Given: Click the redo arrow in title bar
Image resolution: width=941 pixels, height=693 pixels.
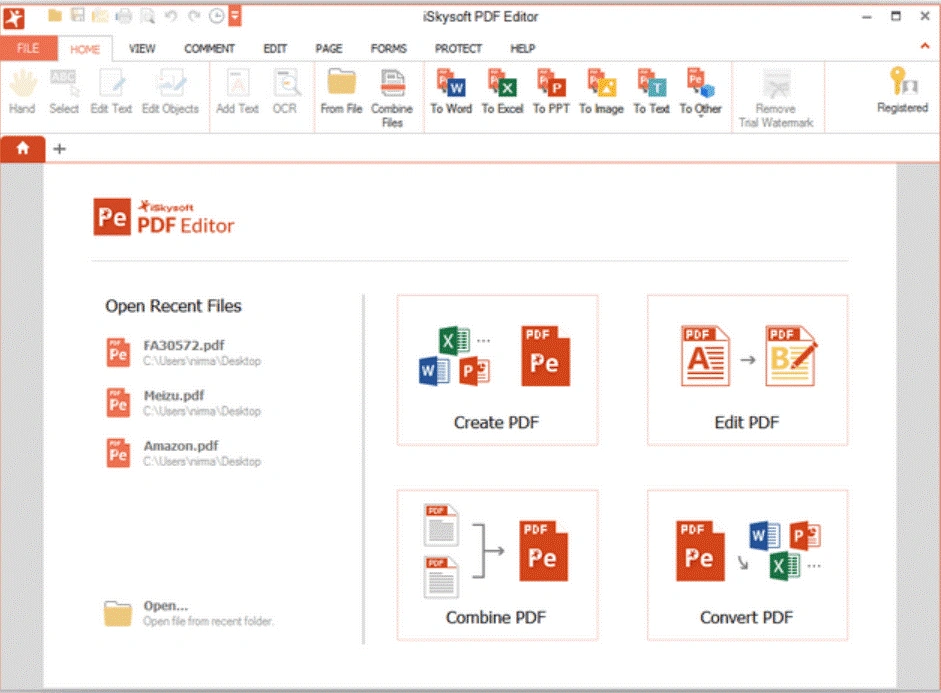Looking at the screenshot, I should pos(194,16).
